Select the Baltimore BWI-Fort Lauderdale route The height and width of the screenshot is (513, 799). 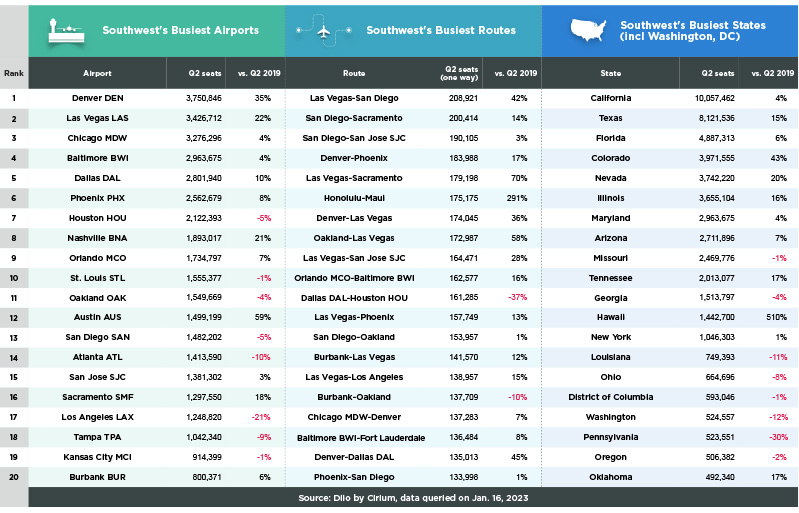coord(361,438)
